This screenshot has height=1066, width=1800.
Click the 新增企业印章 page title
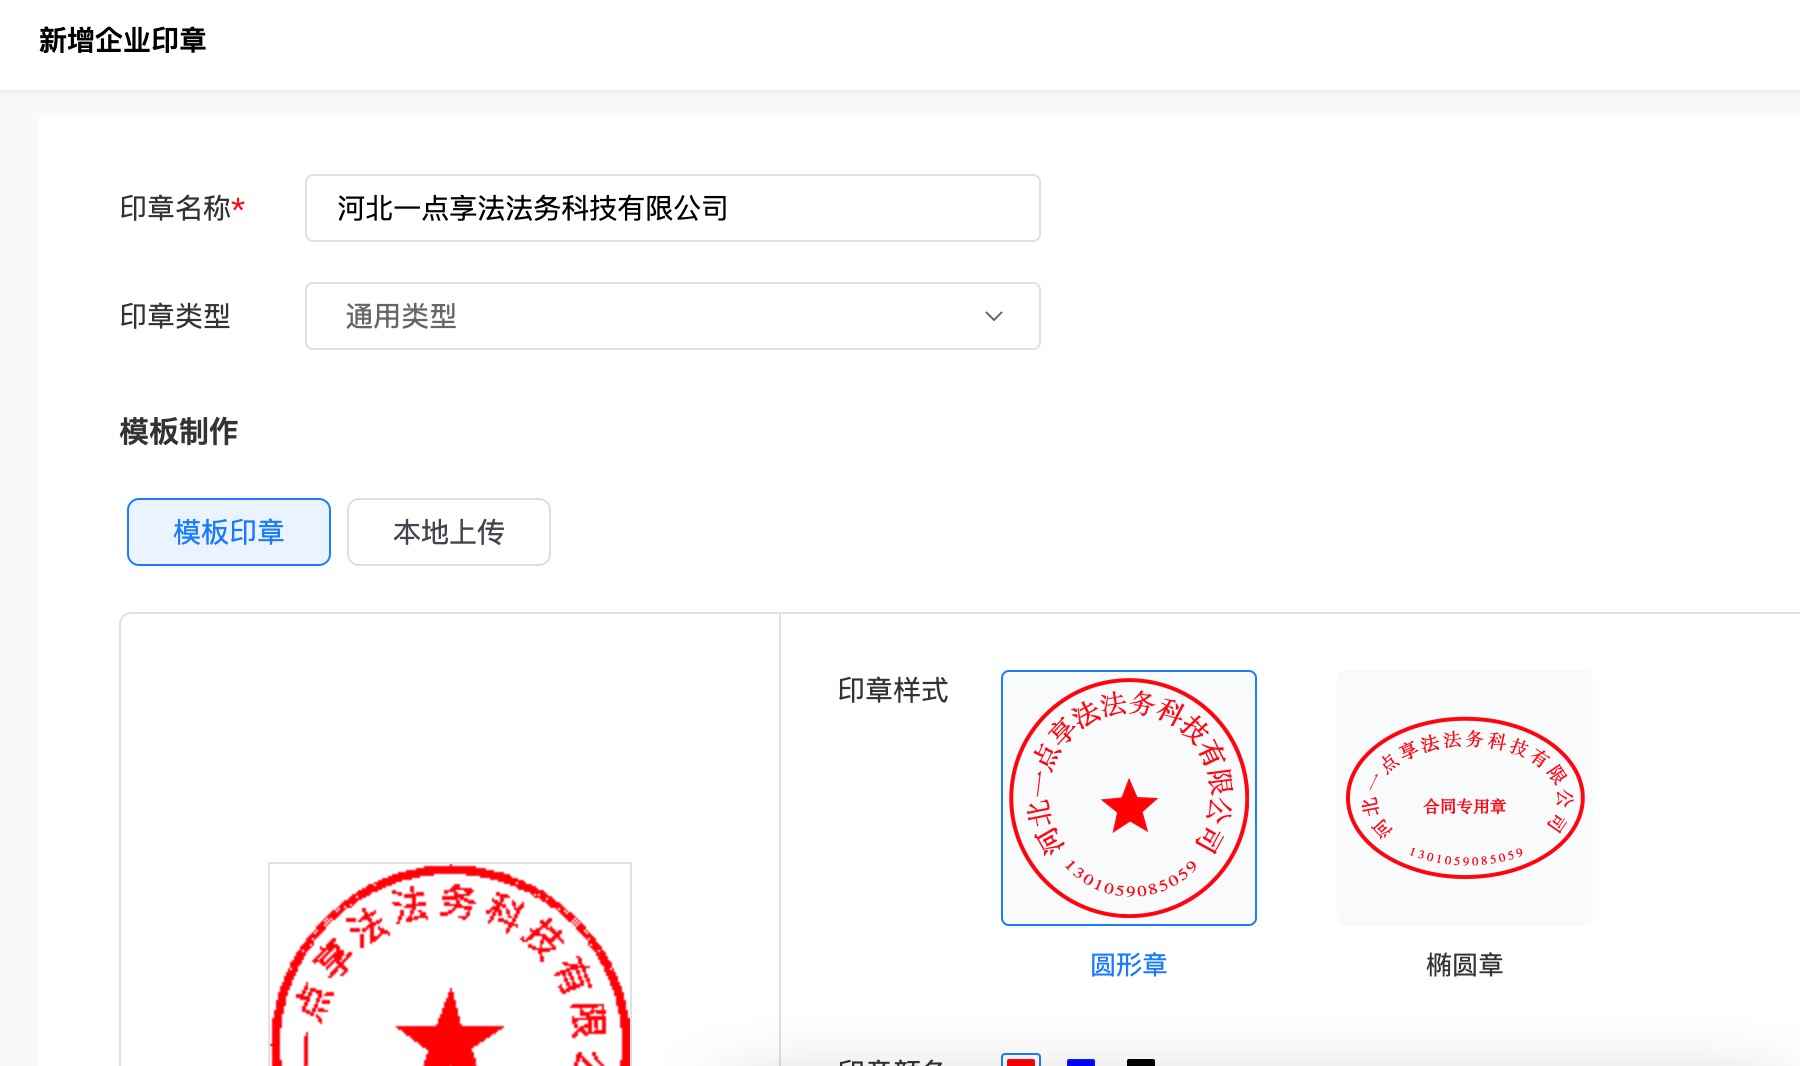[122, 40]
